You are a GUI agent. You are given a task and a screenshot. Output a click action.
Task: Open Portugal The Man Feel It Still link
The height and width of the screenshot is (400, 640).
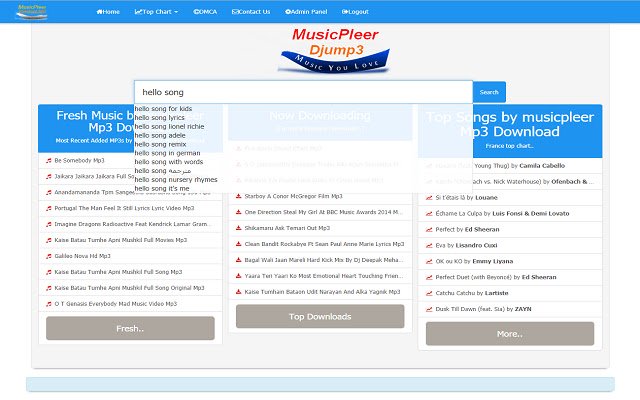pos(124,208)
